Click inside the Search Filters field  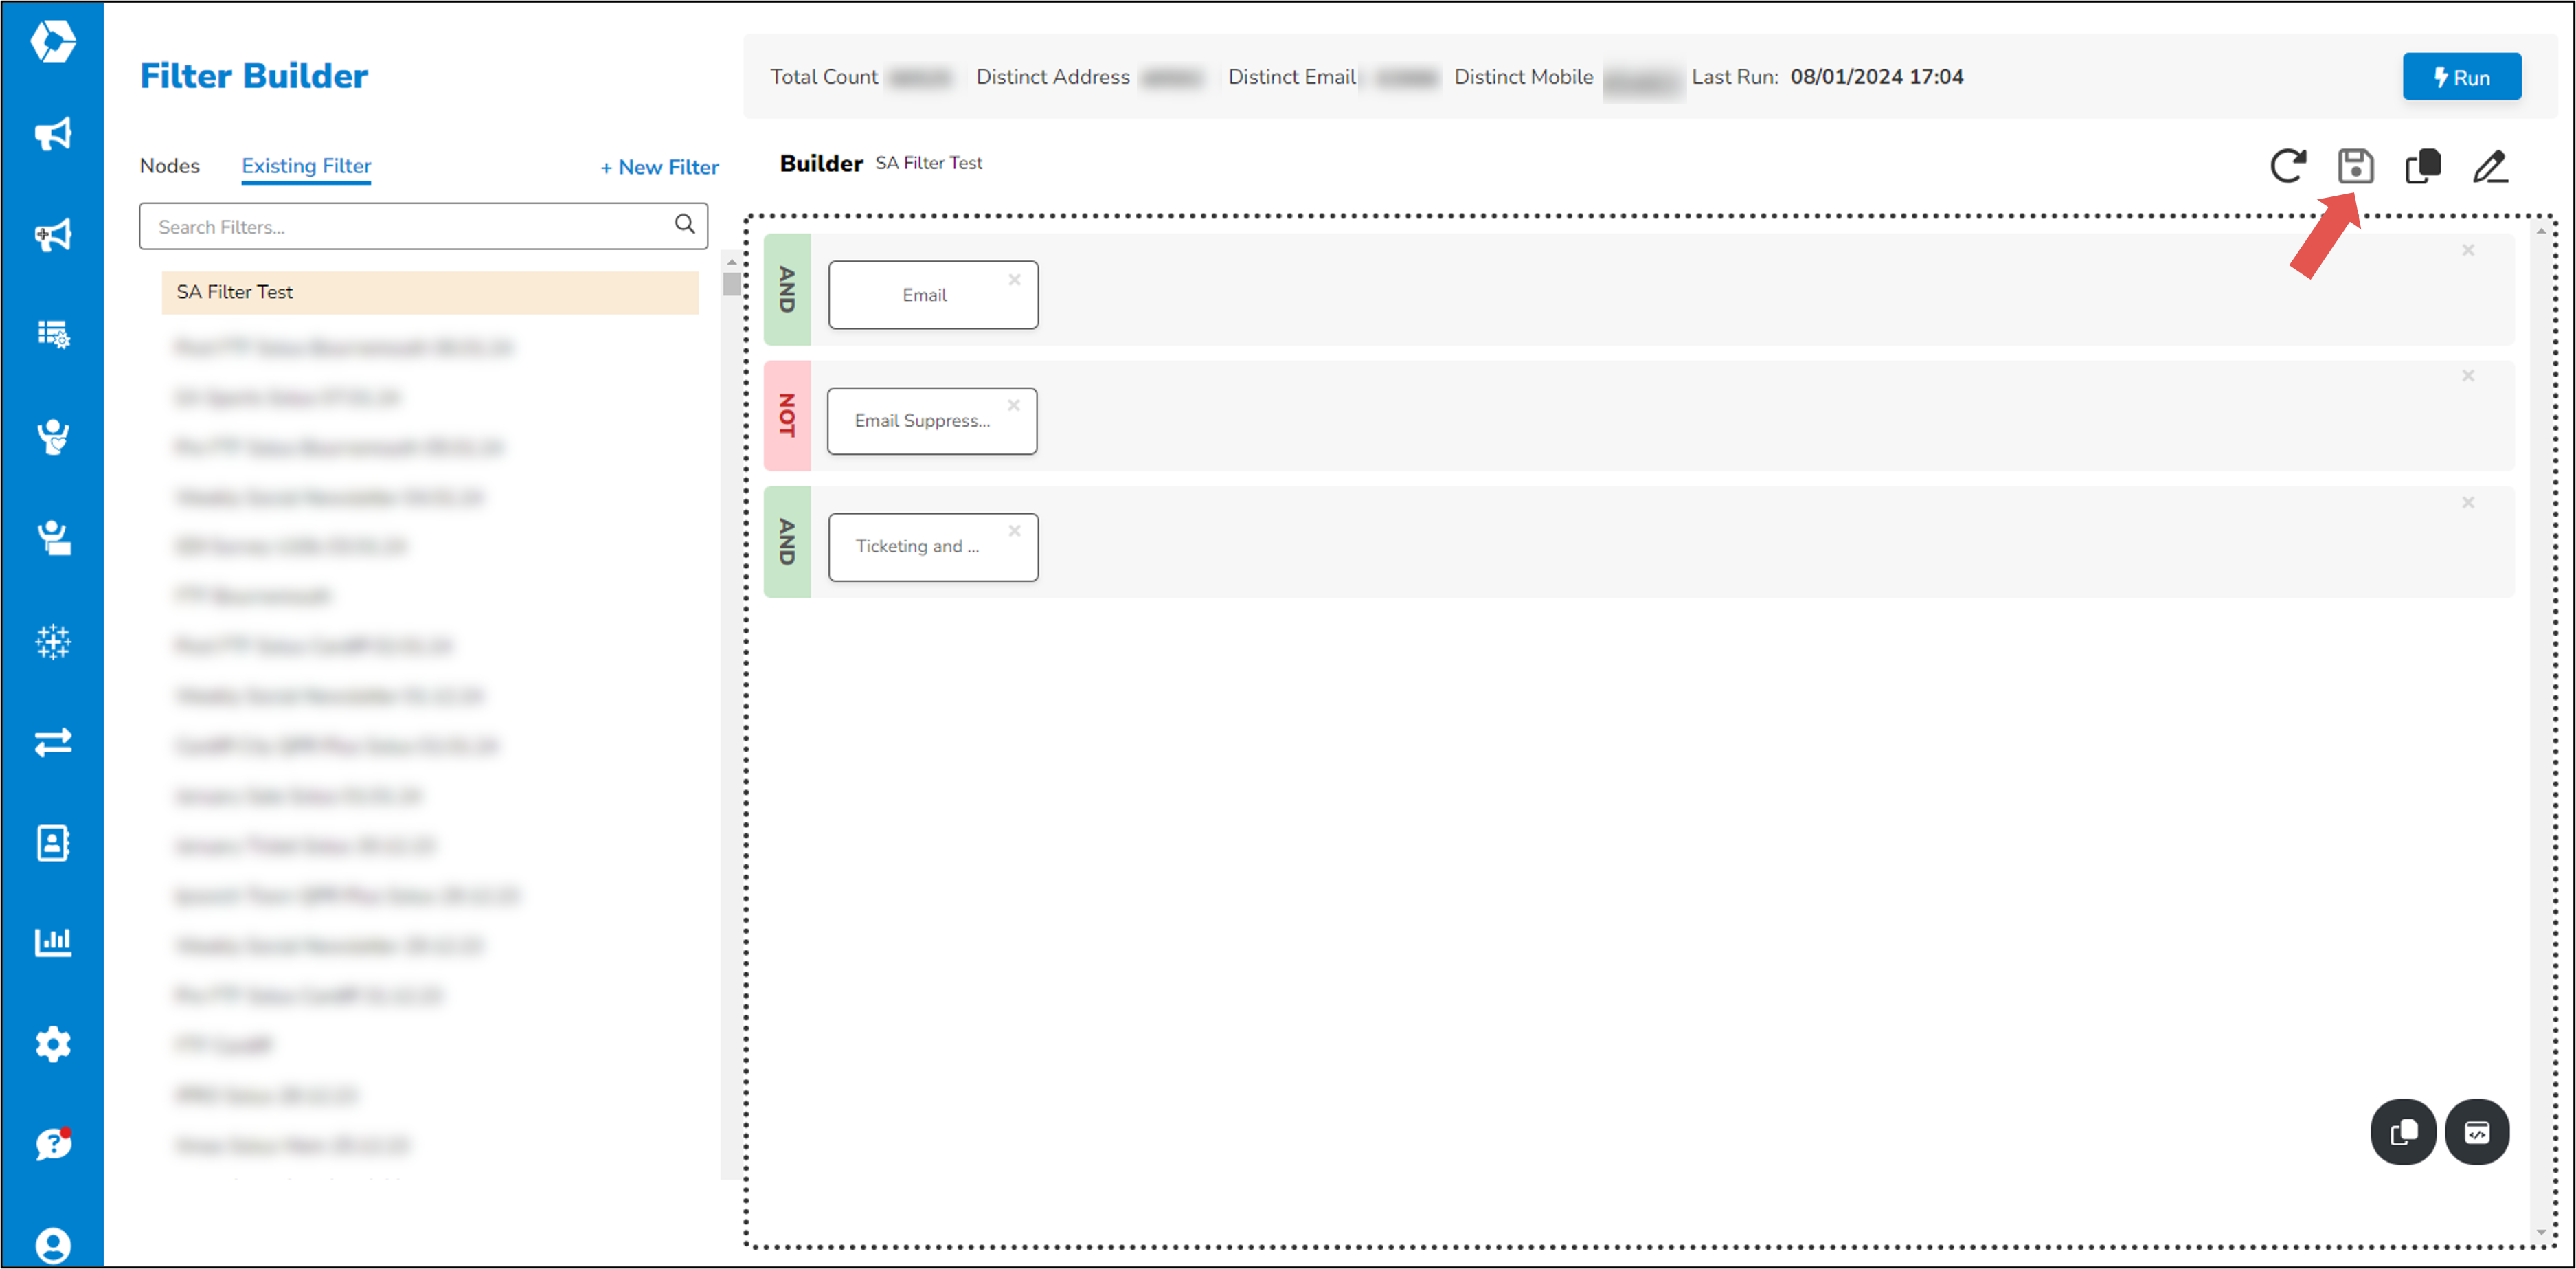coord(400,226)
